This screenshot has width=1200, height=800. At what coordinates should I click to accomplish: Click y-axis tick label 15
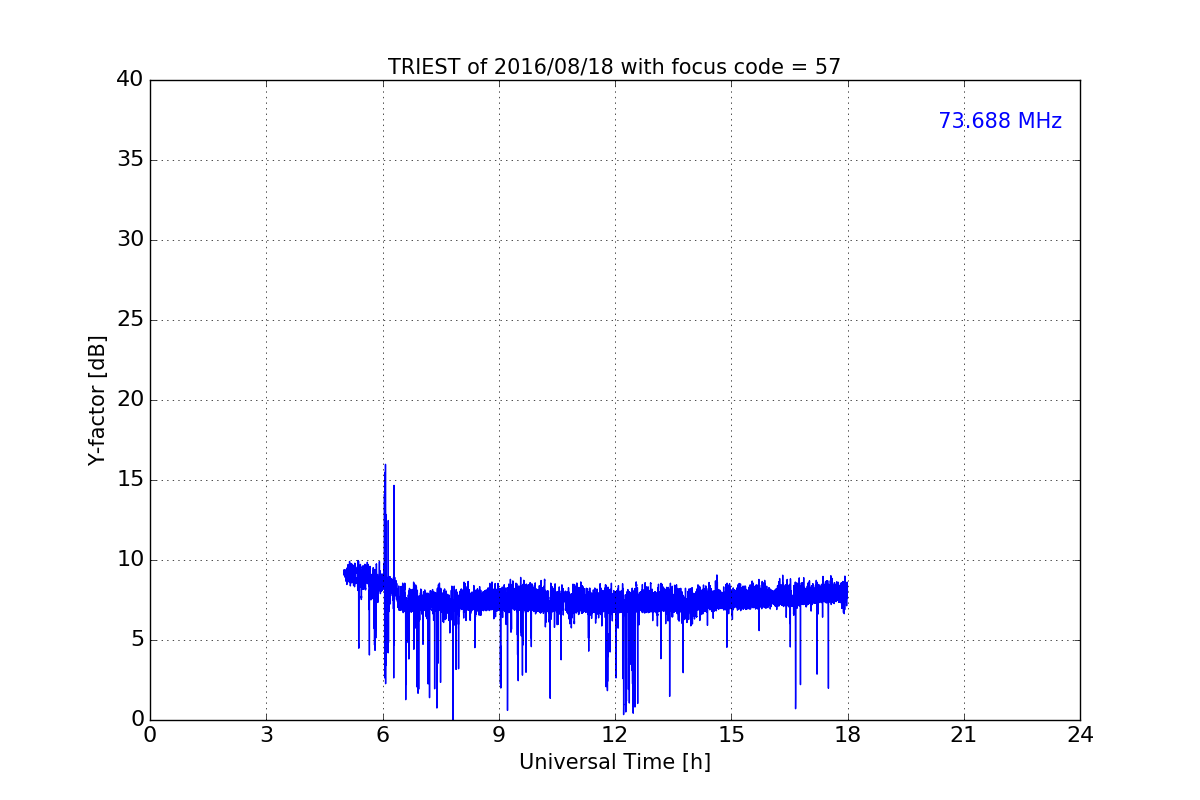click(129, 480)
